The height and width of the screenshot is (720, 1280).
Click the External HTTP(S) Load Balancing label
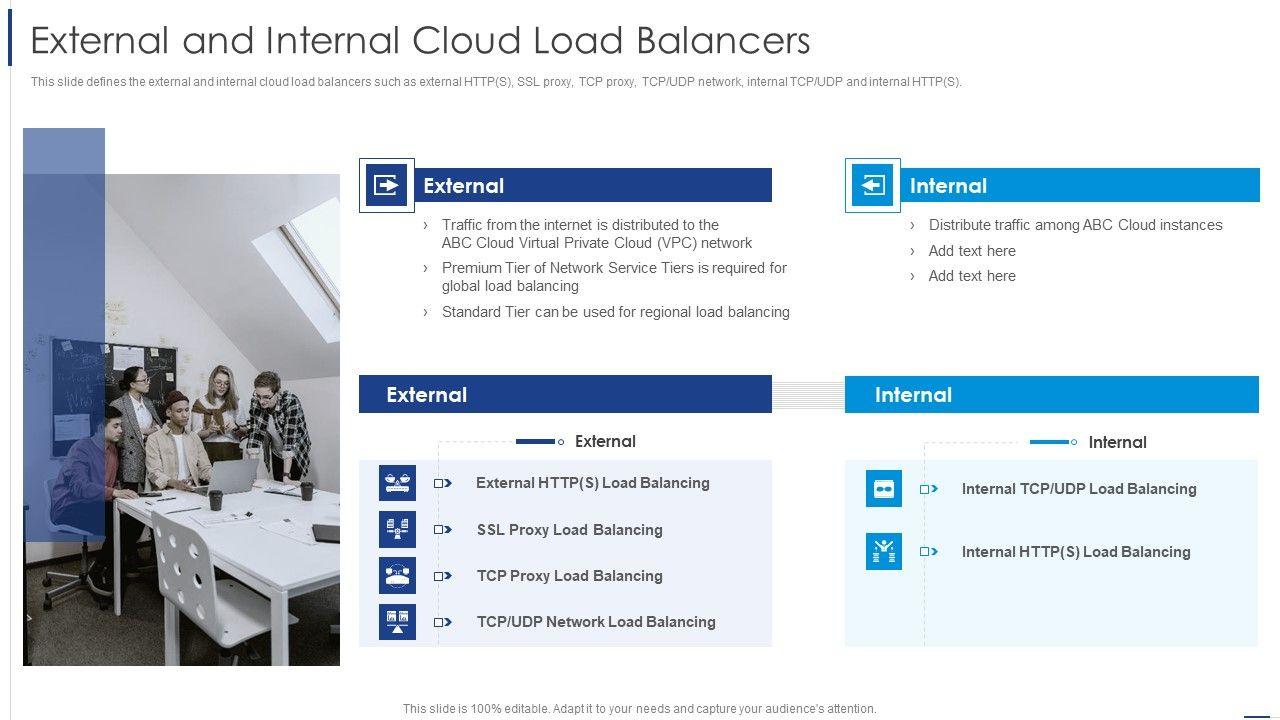(592, 483)
